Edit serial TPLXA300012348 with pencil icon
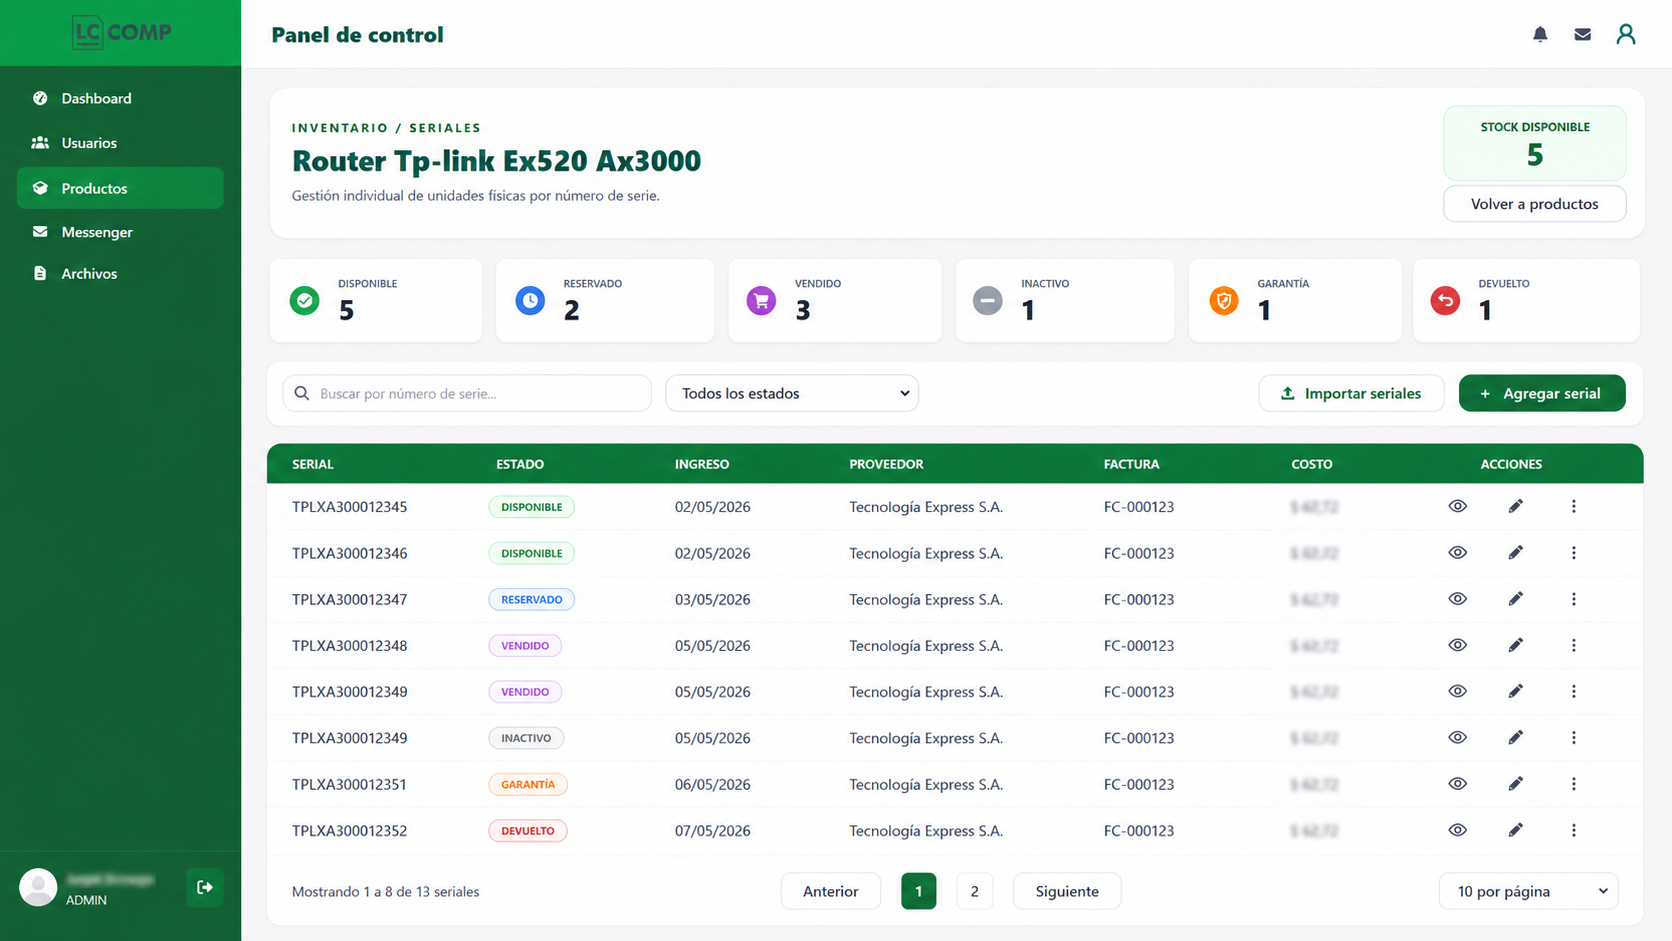 click(x=1516, y=645)
